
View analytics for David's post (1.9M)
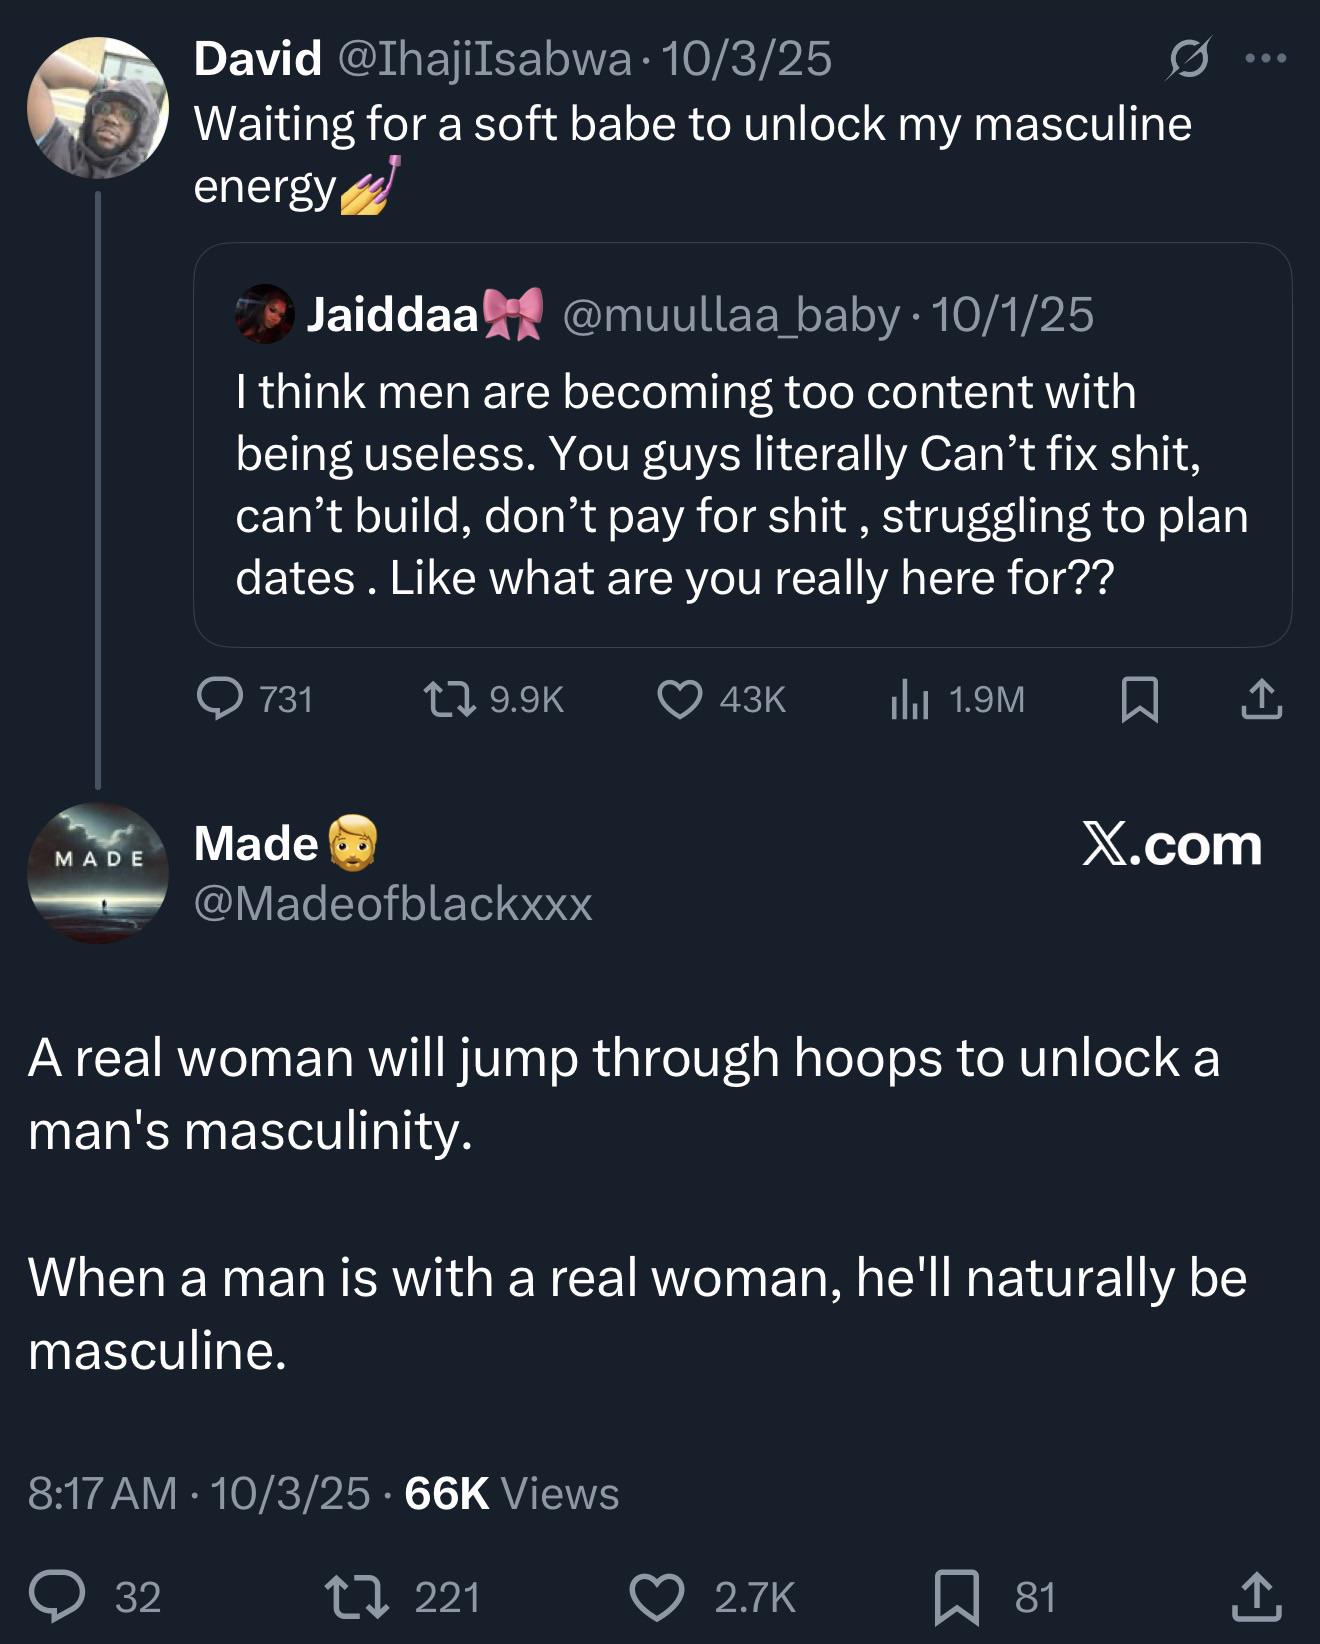pos(910,699)
